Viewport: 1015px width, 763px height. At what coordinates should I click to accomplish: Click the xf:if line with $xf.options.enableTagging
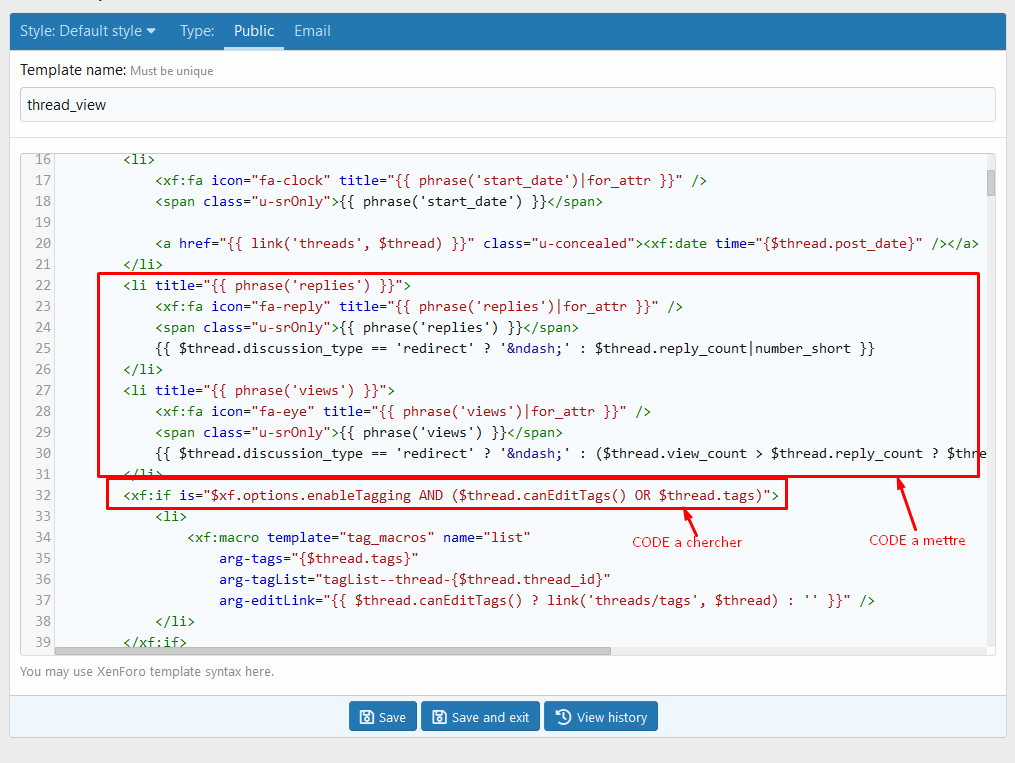pyautogui.click(x=451, y=495)
